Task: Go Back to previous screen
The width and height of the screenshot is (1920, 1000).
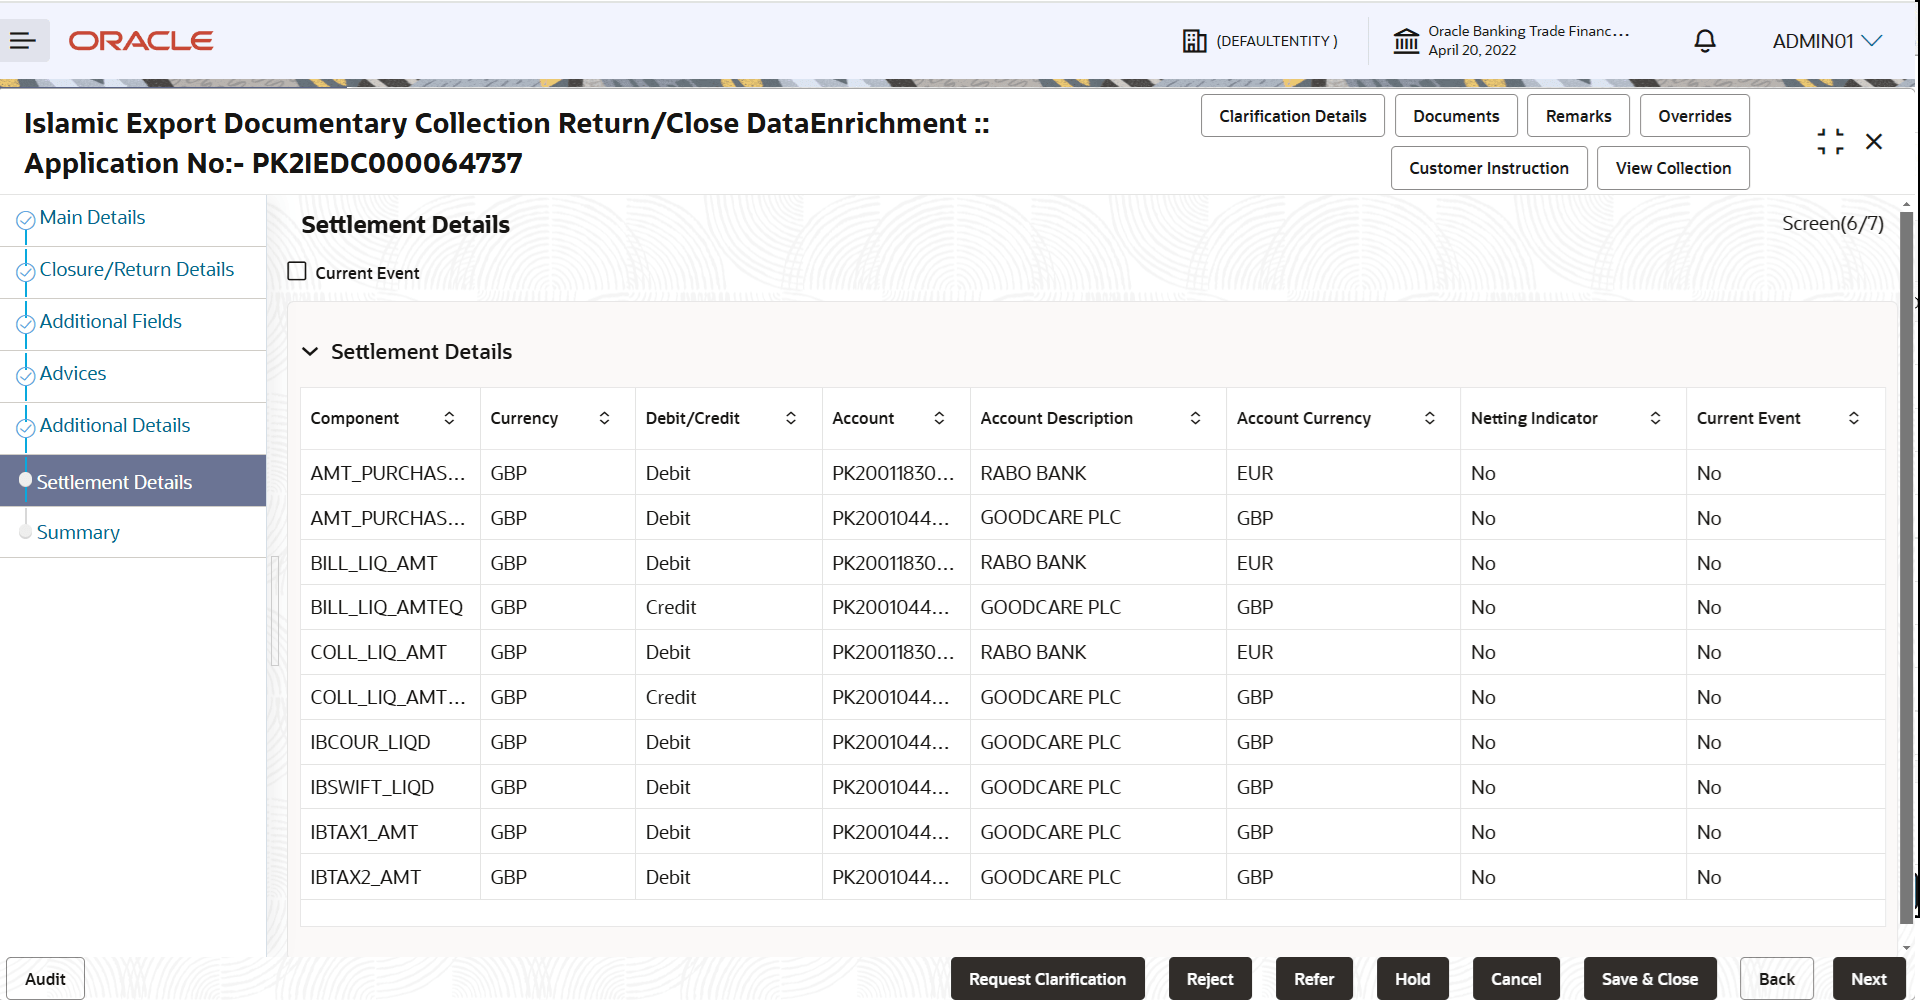Action: click(x=1777, y=979)
